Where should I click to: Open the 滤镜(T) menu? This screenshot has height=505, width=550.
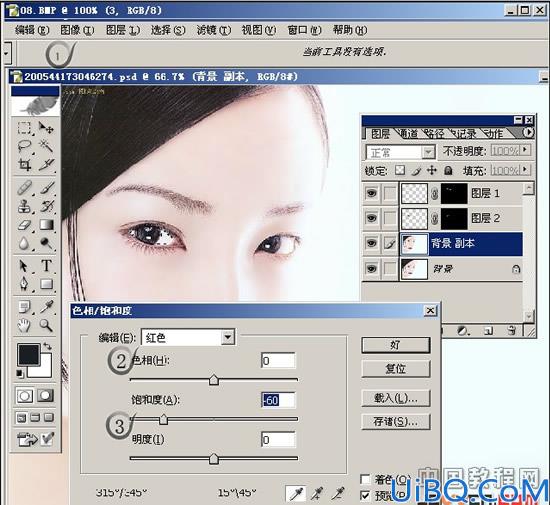214,31
